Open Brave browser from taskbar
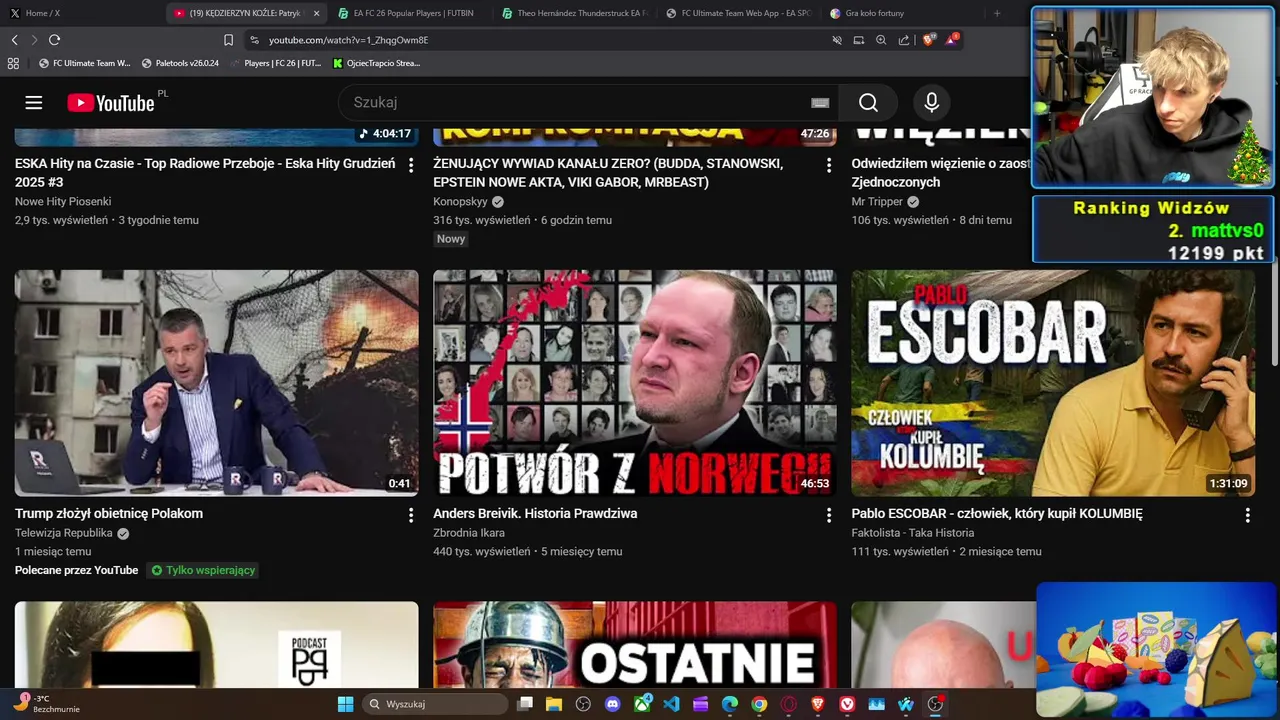This screenshot has height=720, width=1280. [x=818, y=704]
